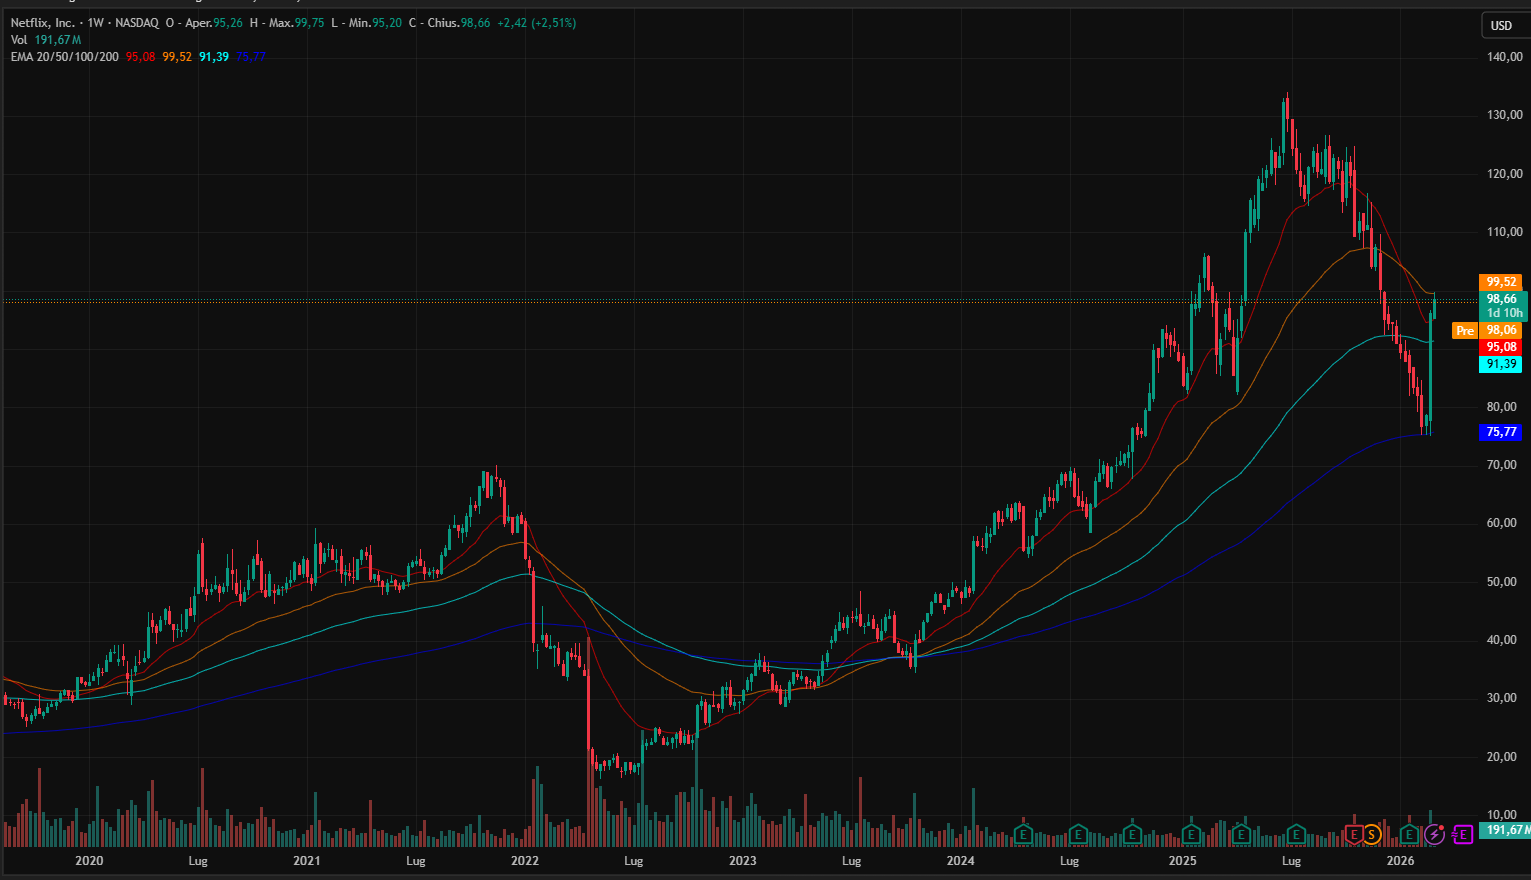Click the cyan 91,39 price axis label
1531x880 pixels.
pyautogui.click(x=1501, y=364)
